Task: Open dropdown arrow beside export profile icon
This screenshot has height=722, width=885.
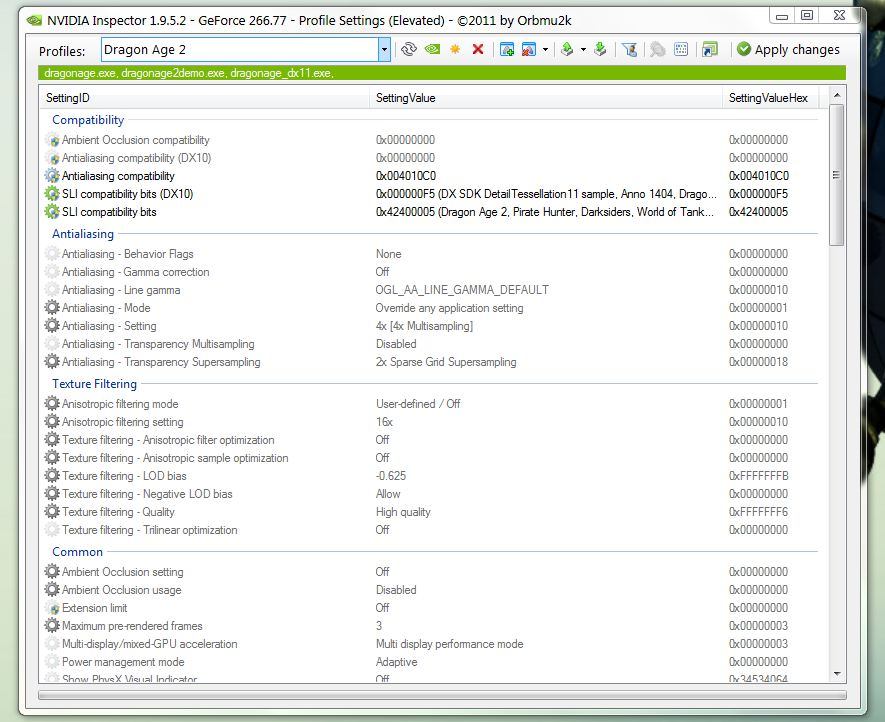Action: [x=583, y=50]
